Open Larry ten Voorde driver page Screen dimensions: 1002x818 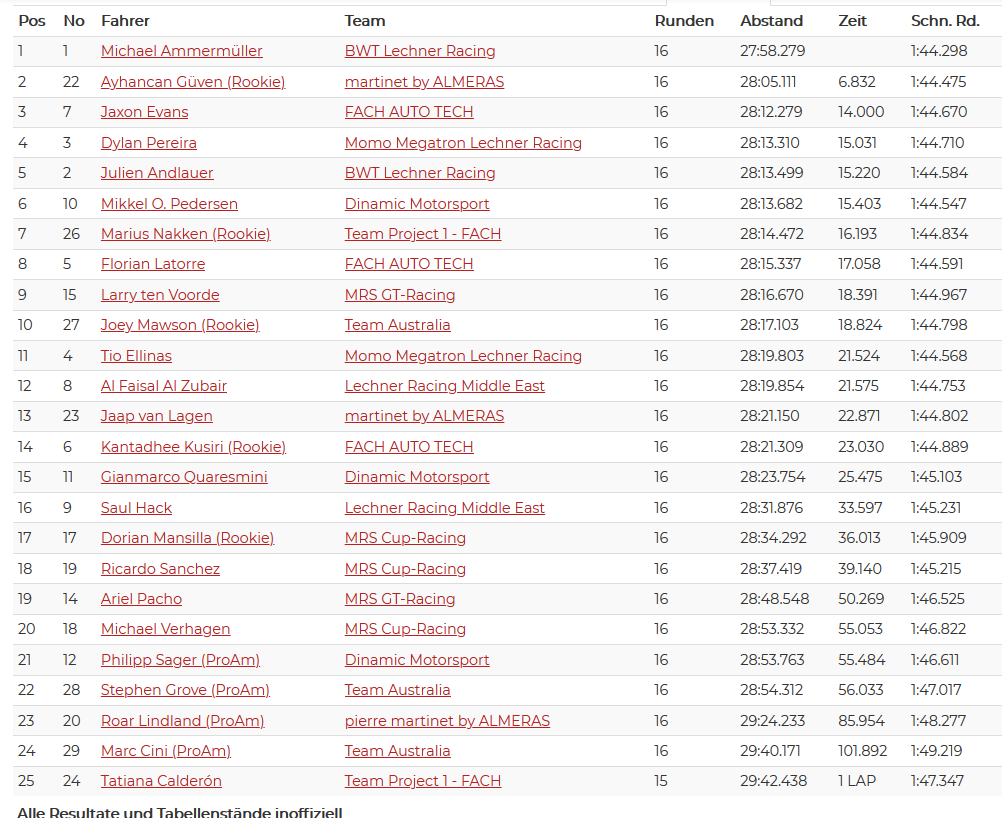[160, 295]
